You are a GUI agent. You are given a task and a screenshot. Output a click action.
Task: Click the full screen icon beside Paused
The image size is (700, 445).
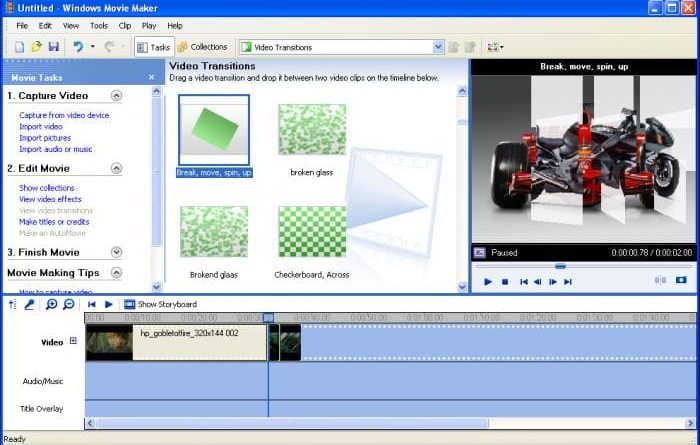pos(479,253)
